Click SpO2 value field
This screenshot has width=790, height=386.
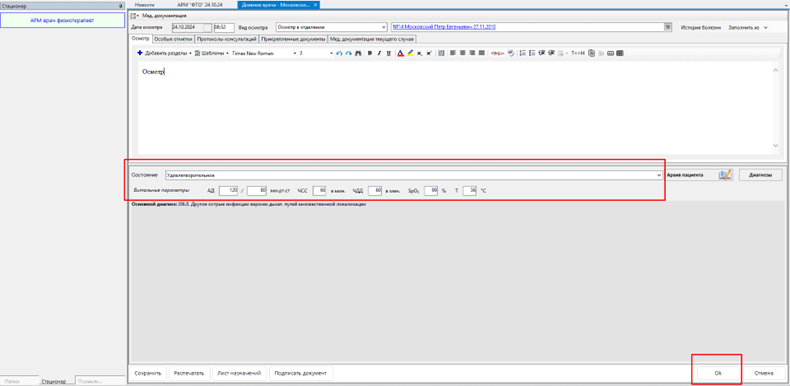point(431,191)
